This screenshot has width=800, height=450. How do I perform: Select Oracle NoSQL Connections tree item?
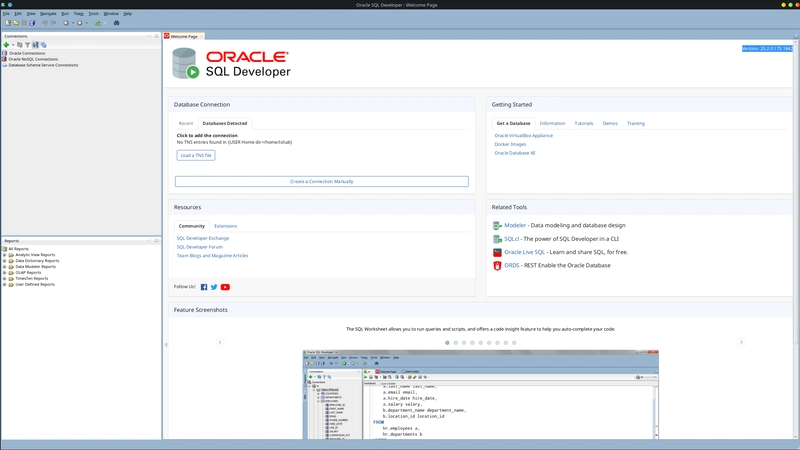[33, 59]
